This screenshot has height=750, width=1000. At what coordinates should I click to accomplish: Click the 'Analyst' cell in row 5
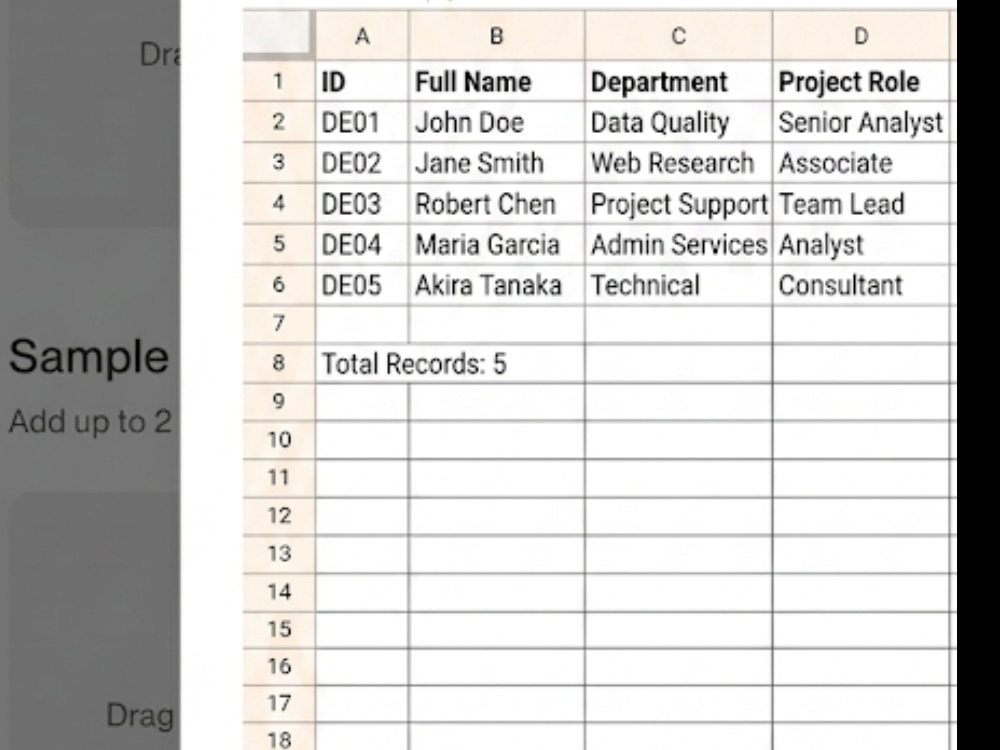[860, 244]
